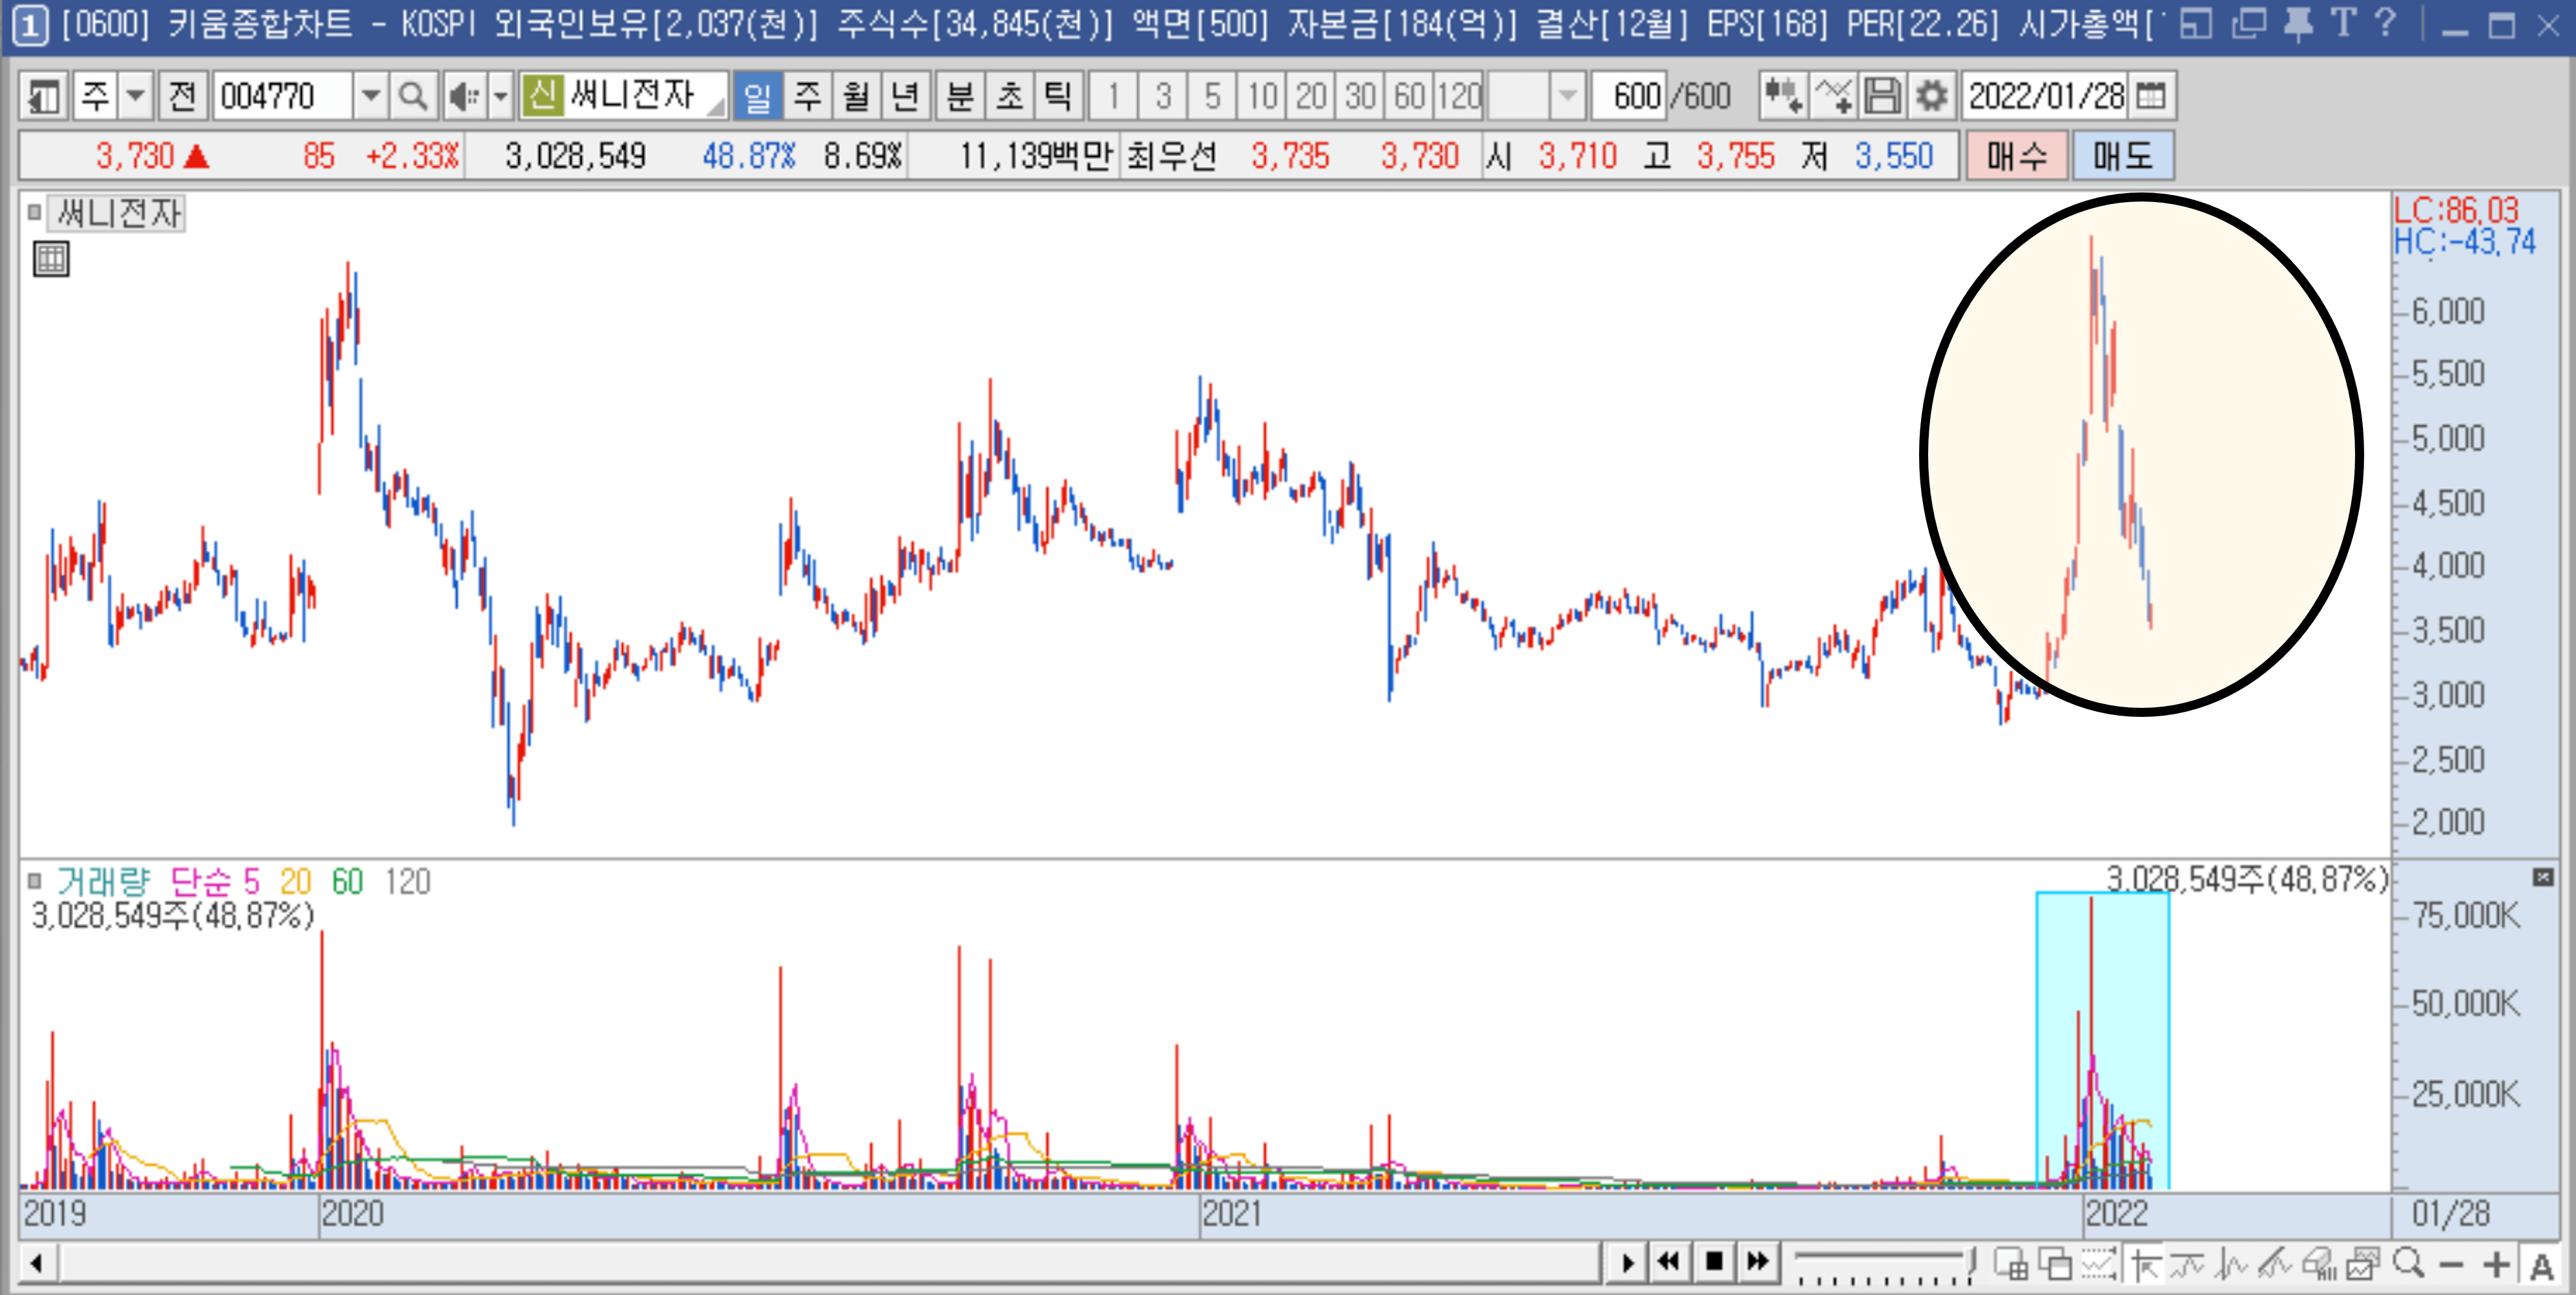Click the add candlestick chart icon
The image size is (2576, 1295).
(x=1783, y=97)
